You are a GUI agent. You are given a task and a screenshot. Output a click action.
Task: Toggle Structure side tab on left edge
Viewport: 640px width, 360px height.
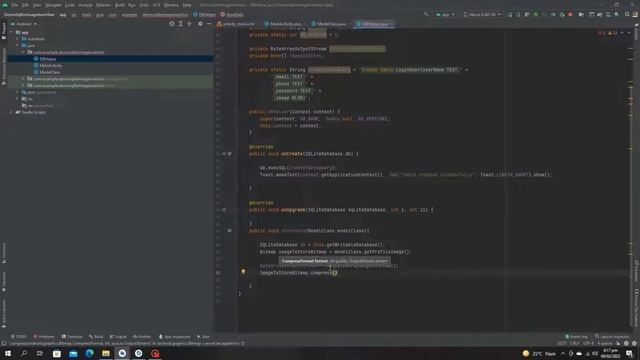(4, 253)
